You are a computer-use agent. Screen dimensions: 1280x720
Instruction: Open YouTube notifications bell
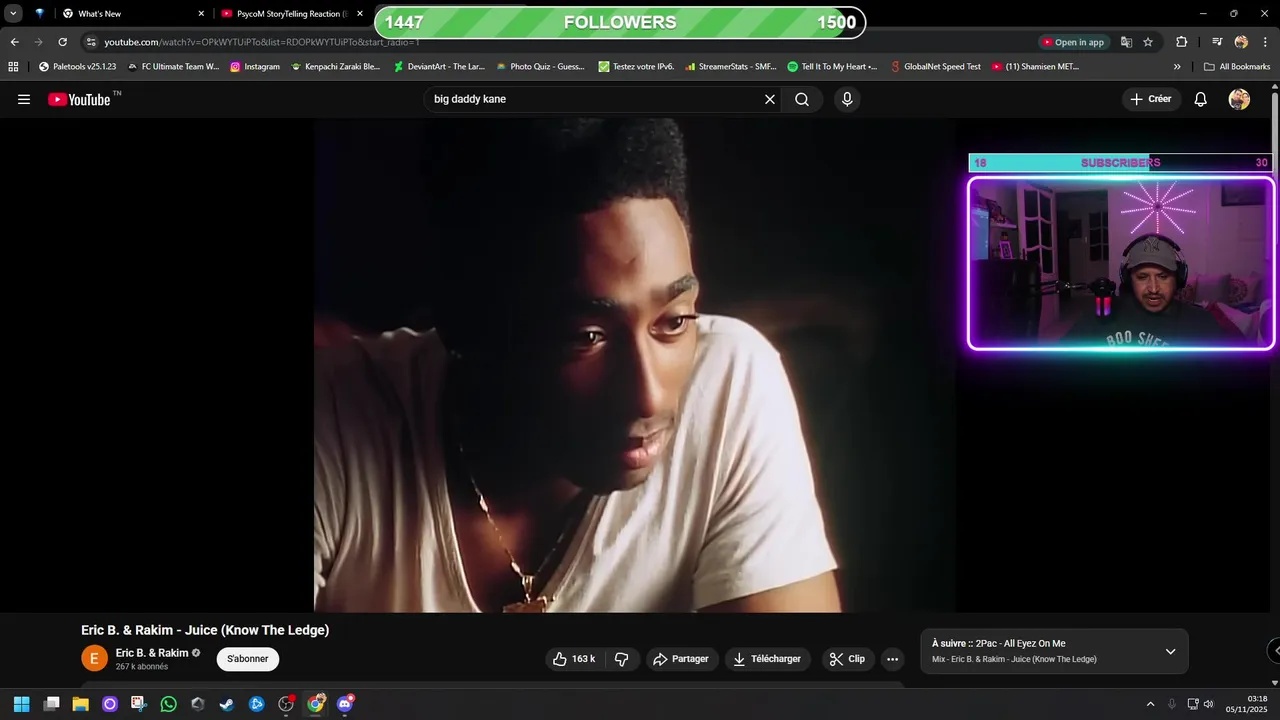pyautogui.click(x=1201, y=99)
